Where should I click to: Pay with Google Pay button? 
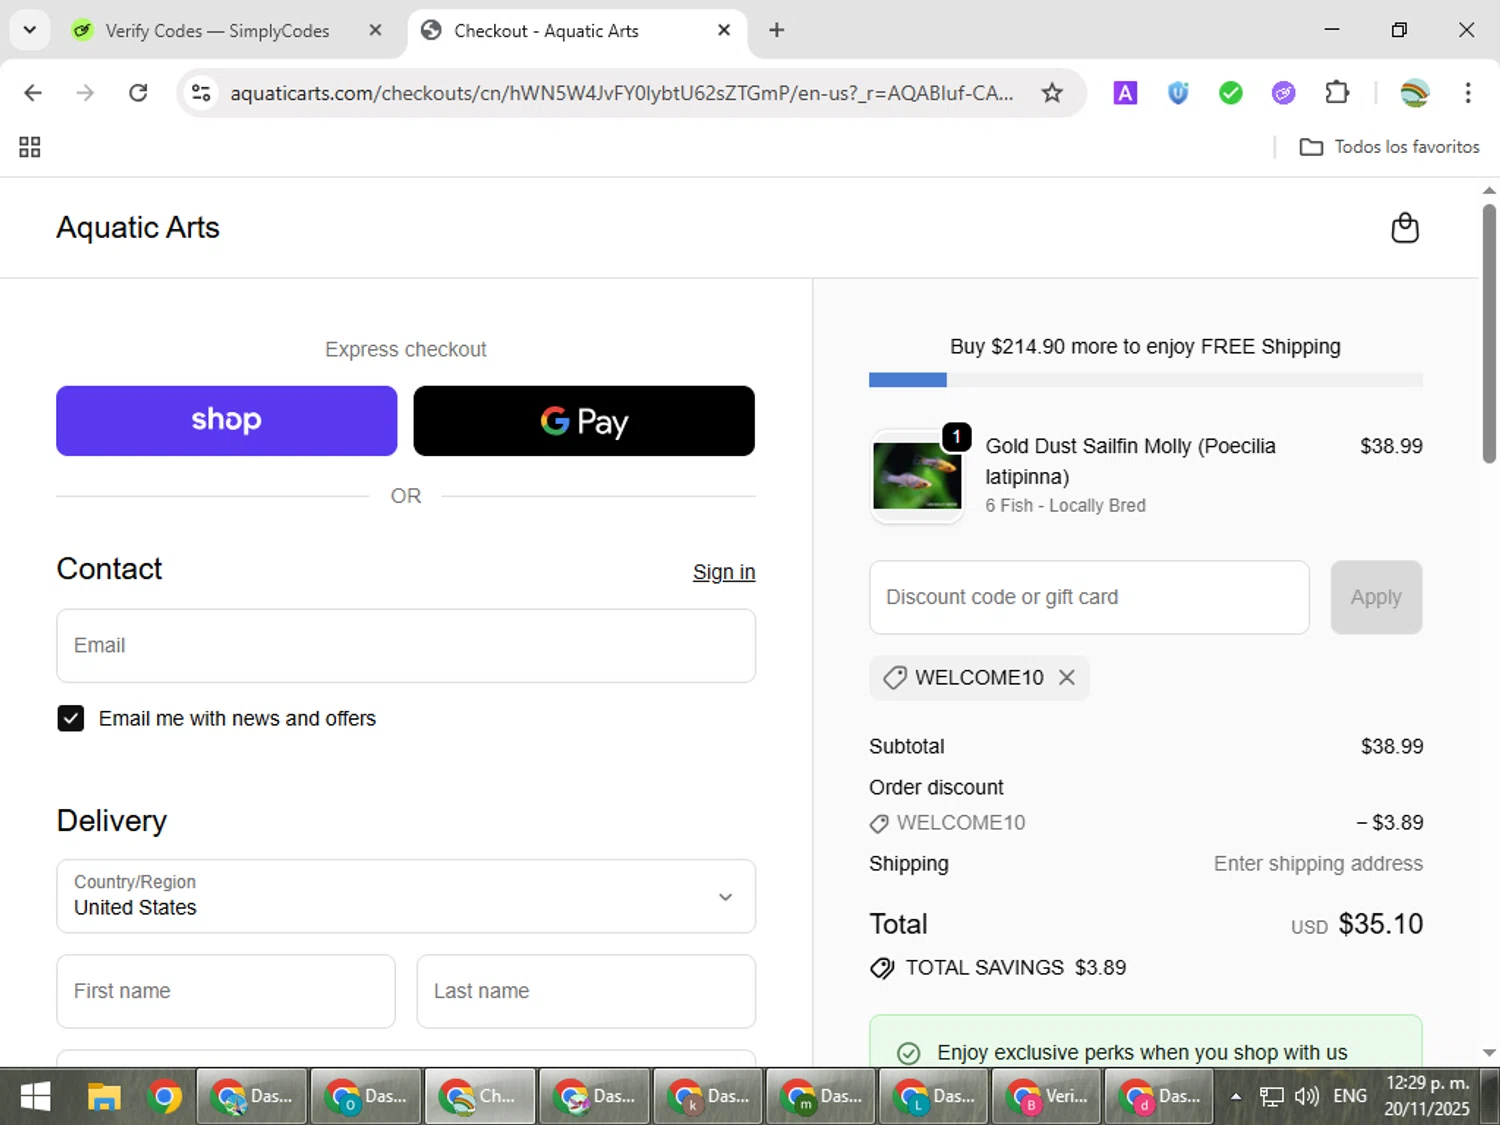(x=584, y=421)
